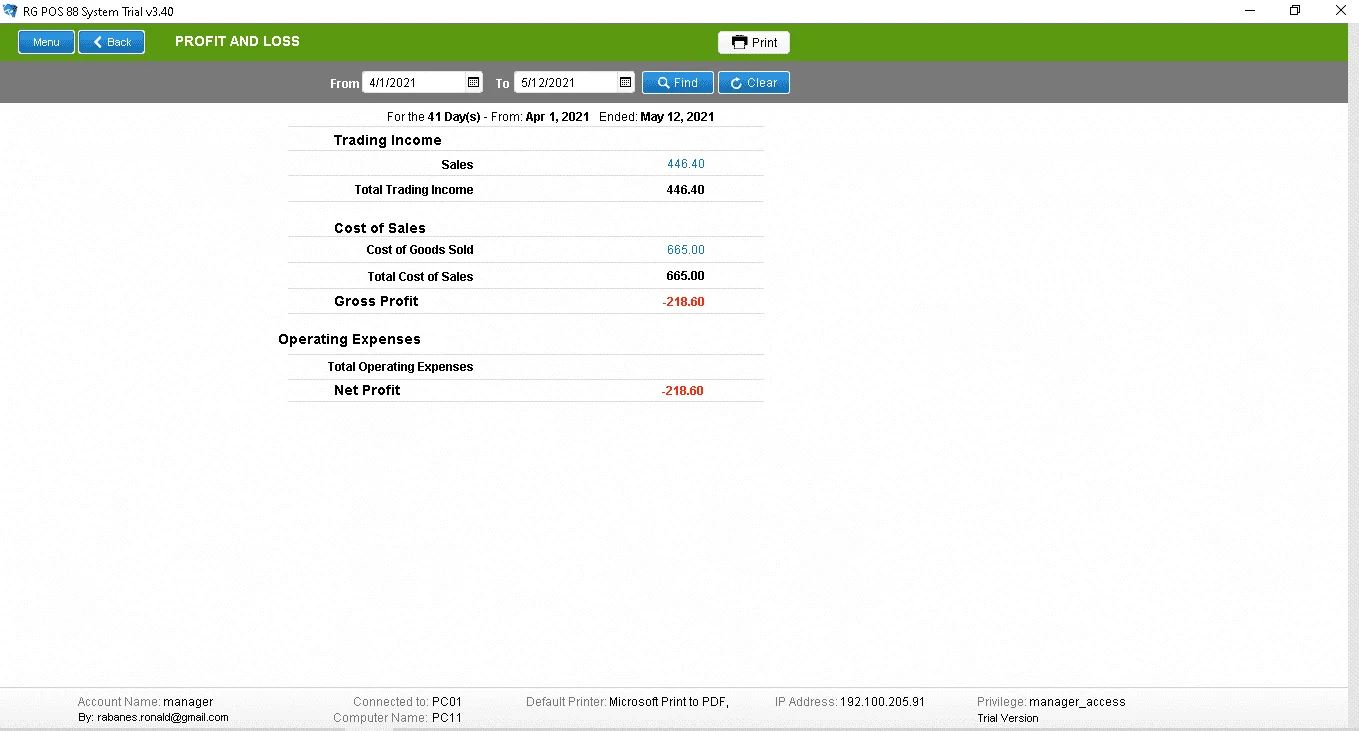Restore down the RG POS window

pyautogui.click(x=1295, y=11)
